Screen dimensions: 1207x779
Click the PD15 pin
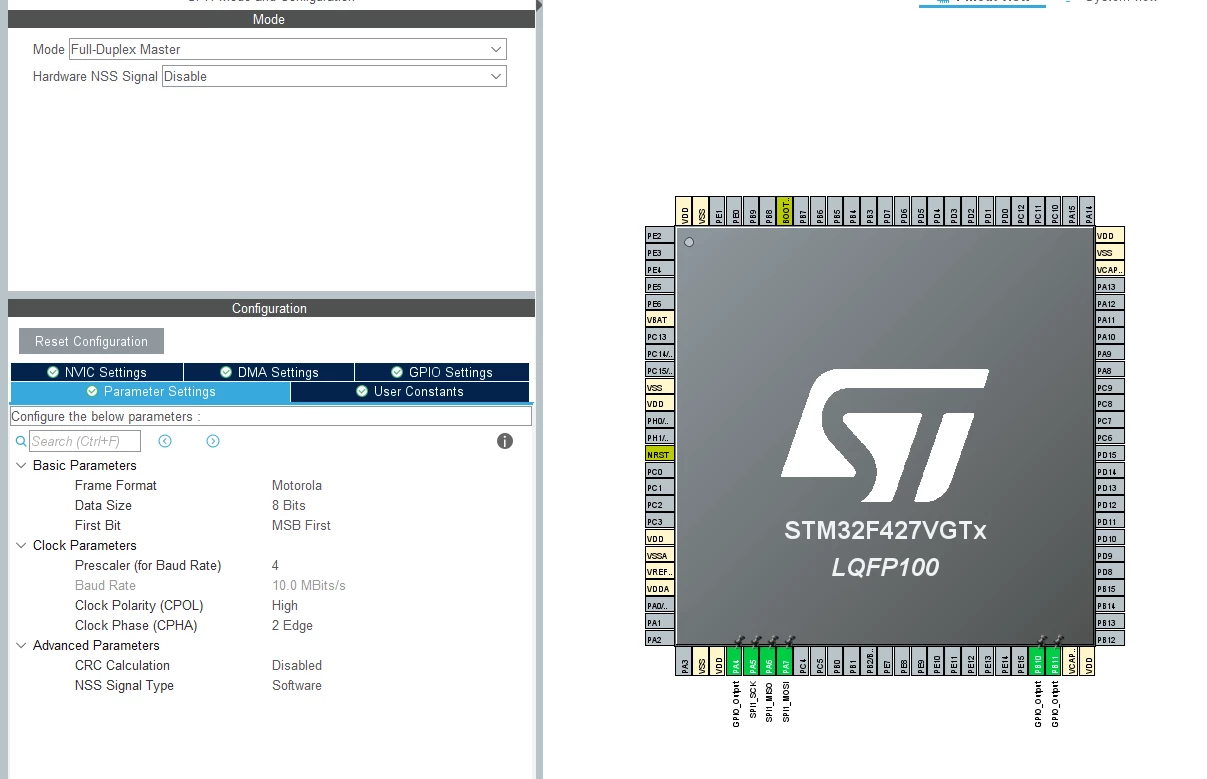point(1110,454)
